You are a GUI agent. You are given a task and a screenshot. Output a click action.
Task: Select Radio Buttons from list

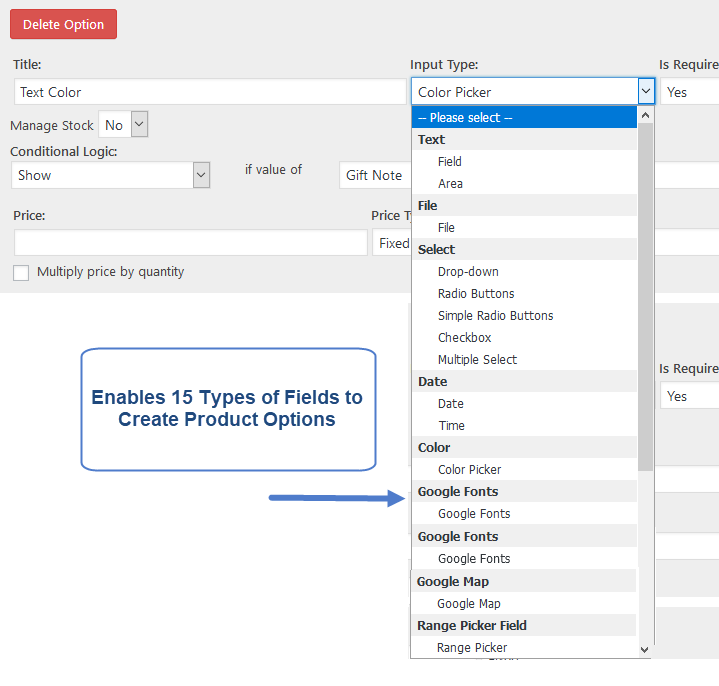click(x=476, y=293)
